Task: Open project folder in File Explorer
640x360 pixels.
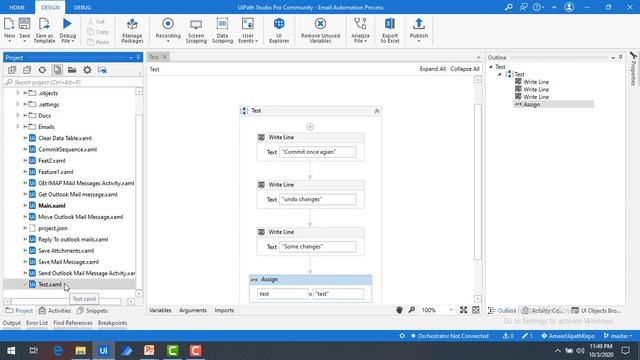Action: click(72, 70)
